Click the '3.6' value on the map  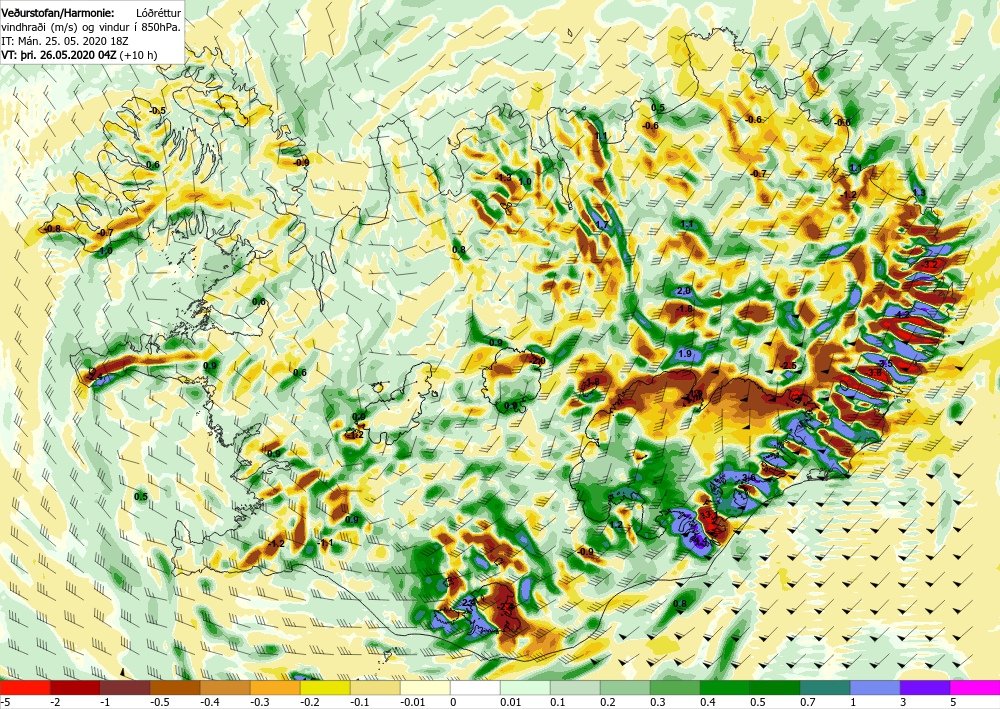coord(749,478)
